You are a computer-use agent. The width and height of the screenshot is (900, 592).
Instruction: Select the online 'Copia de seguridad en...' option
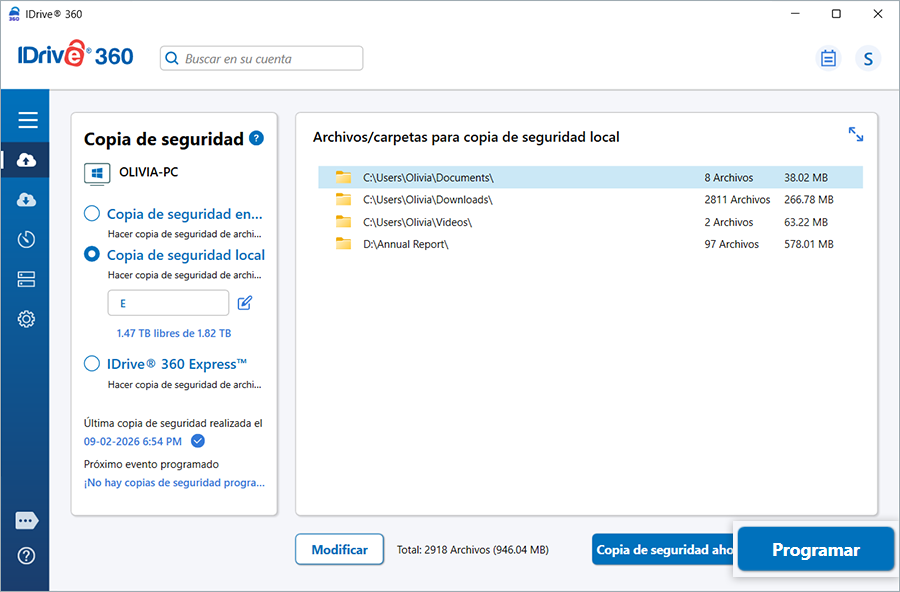pos(92,213)
